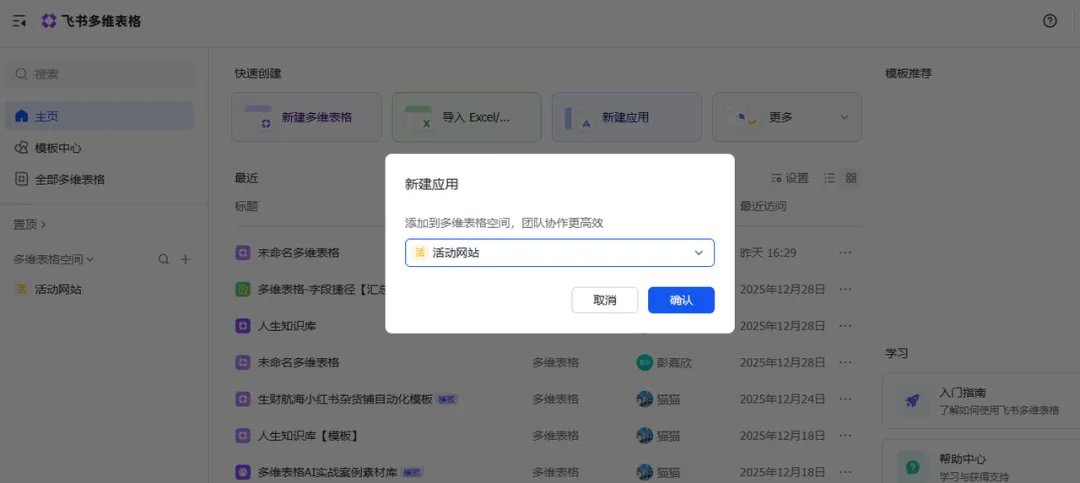This screenshot has width=1080, height=483.
Task: Click 彭嘉欣 owner avatar
Action: [644, 362]
